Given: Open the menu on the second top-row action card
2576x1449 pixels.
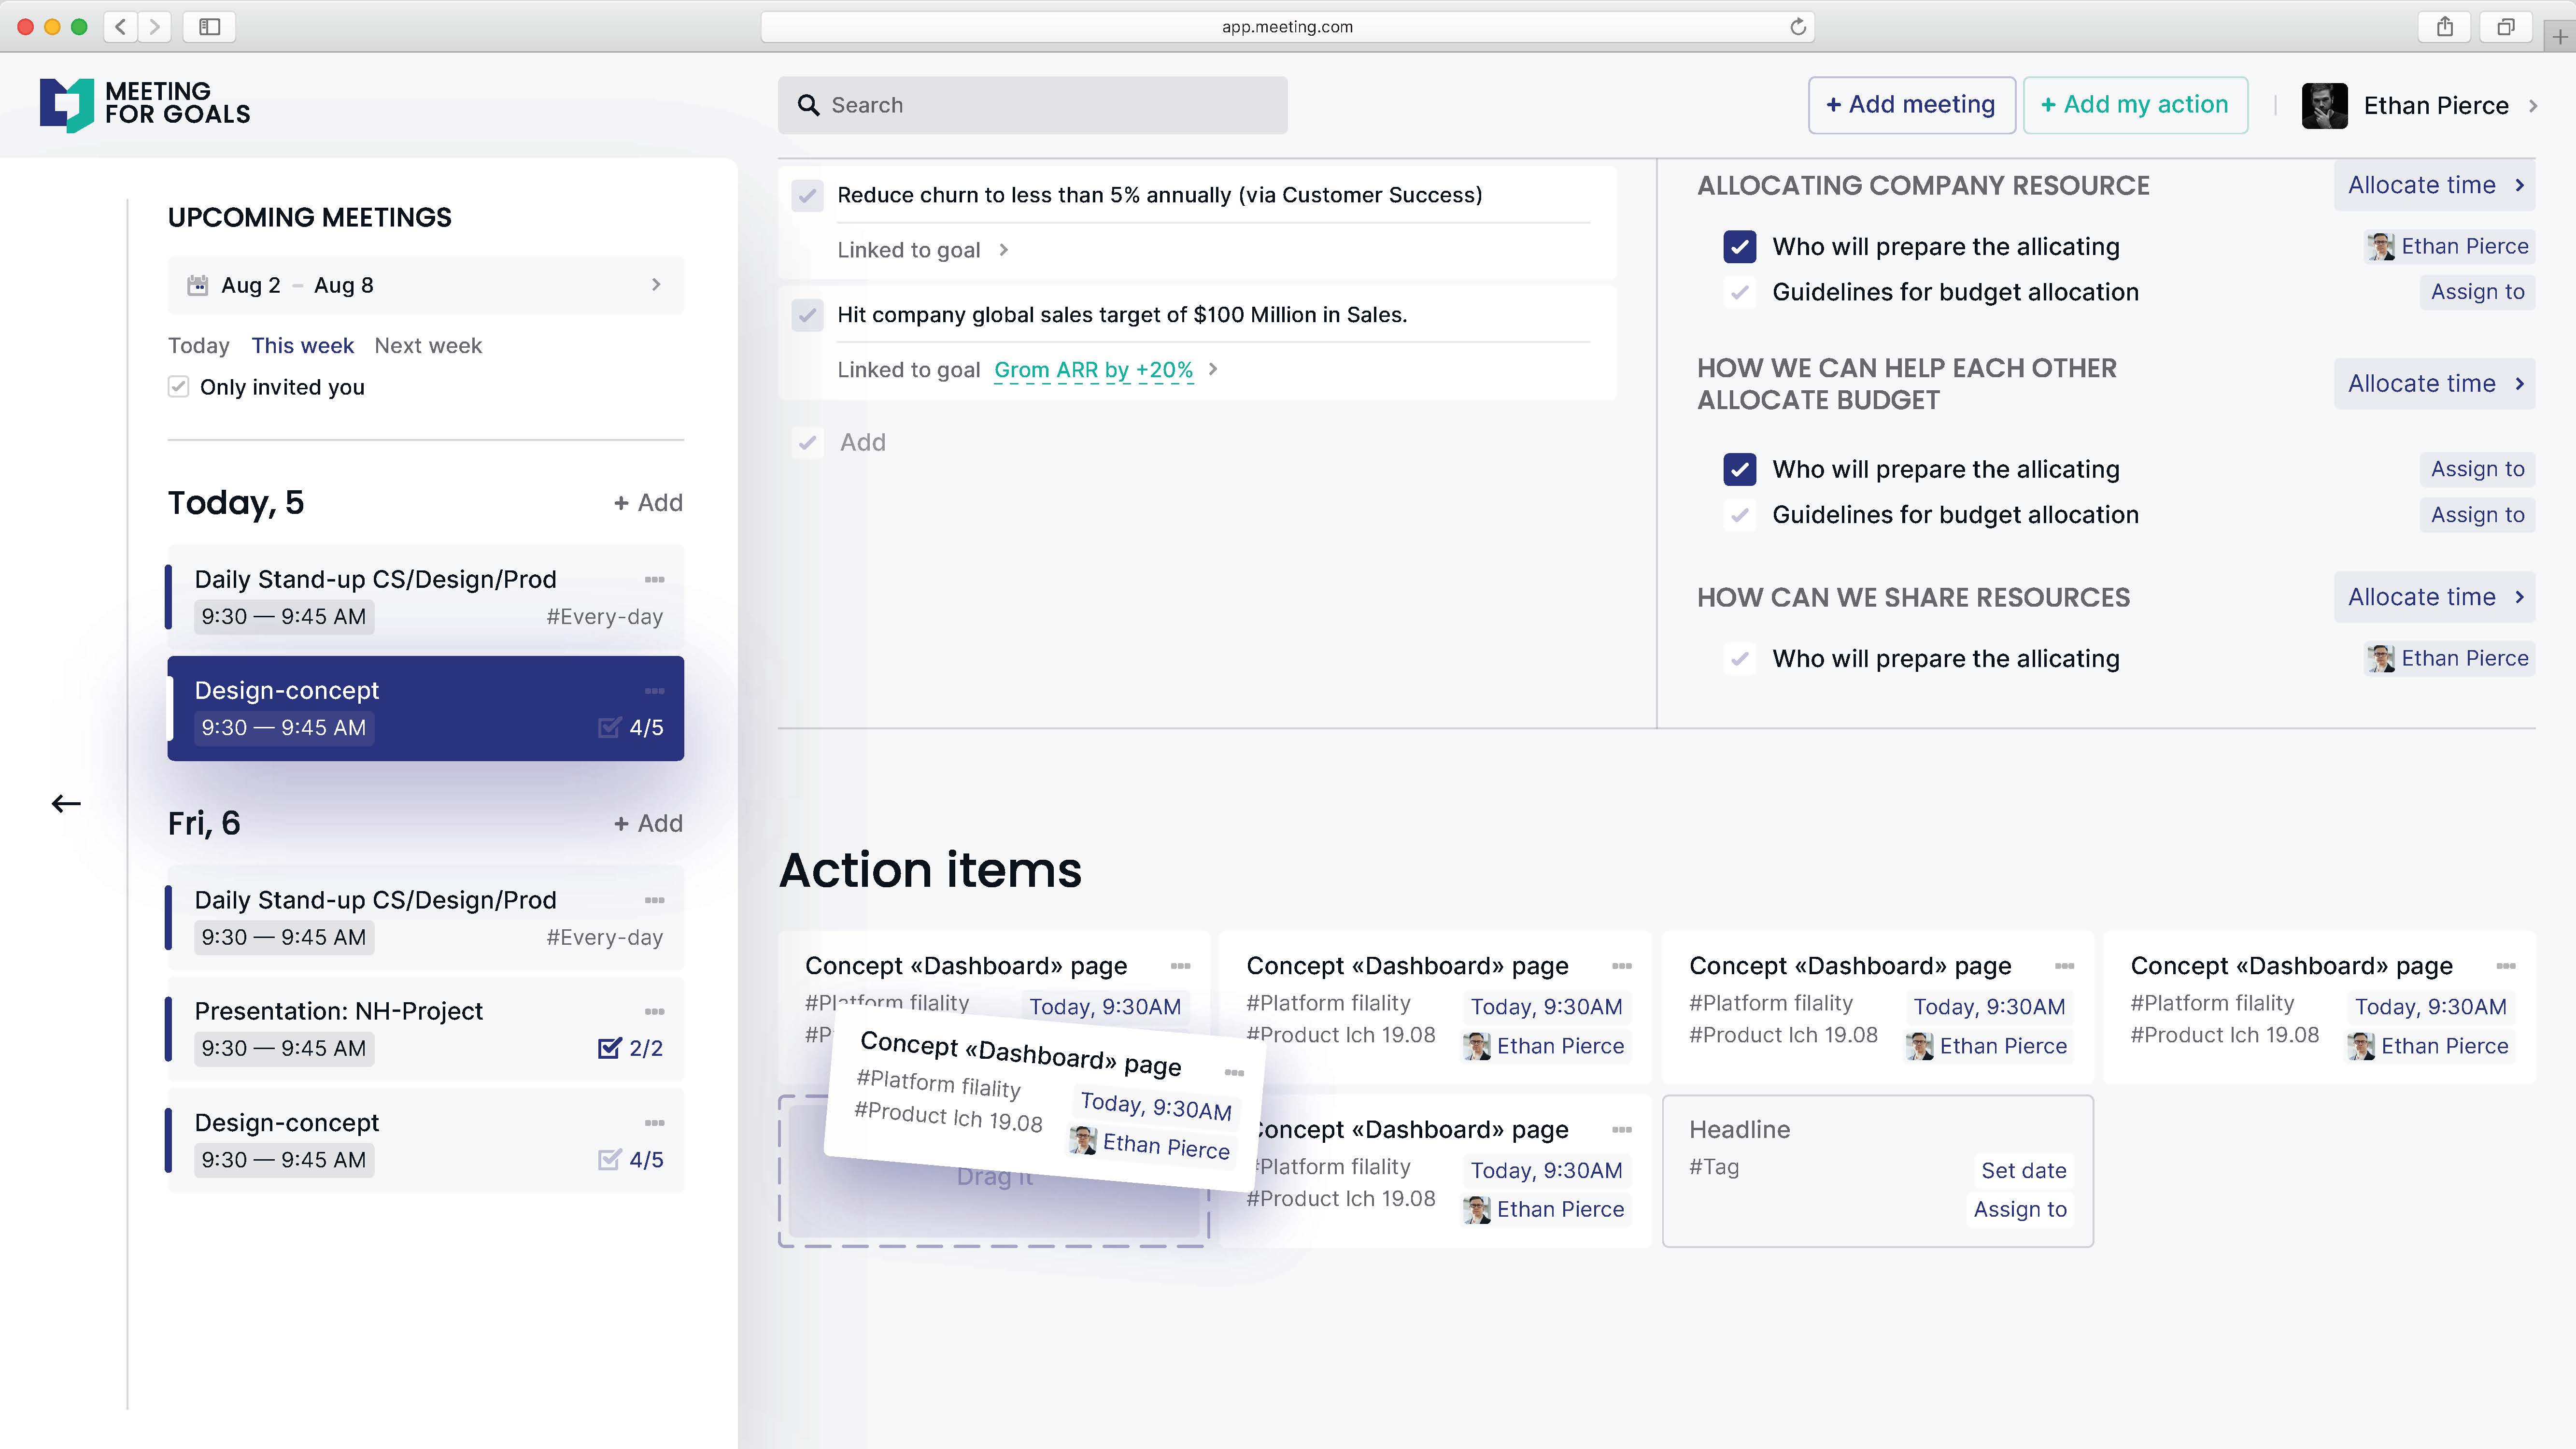Looking at the screenshot, I should (x=1622, y=965).
